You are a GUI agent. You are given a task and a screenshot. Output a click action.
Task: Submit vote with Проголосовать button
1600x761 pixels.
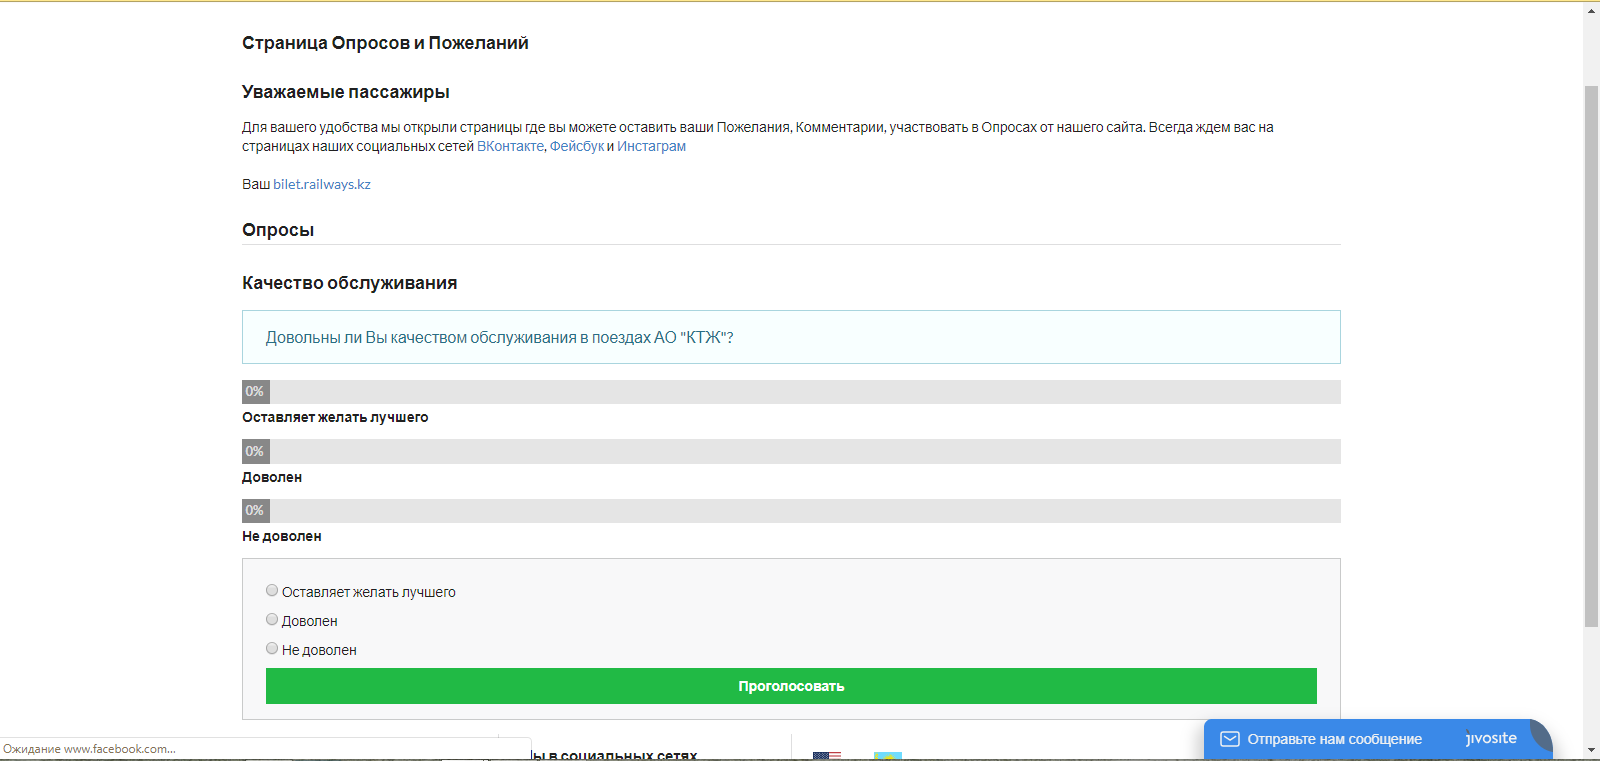click(x=791, y=686)
